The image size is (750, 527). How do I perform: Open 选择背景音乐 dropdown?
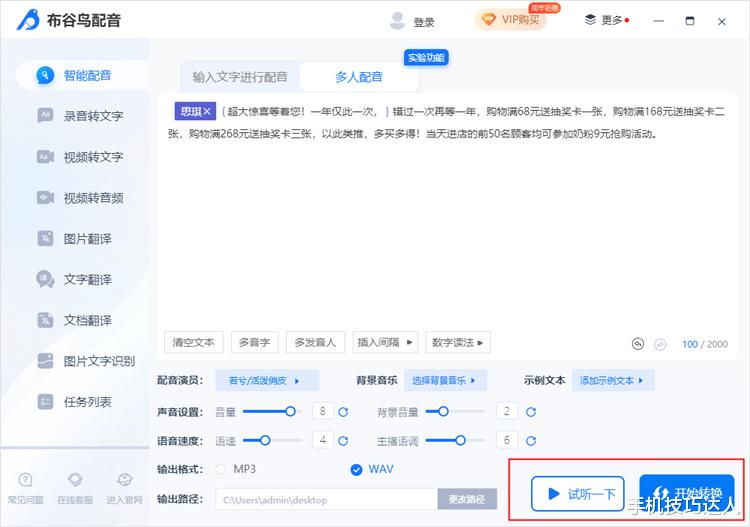pos(445,381)
